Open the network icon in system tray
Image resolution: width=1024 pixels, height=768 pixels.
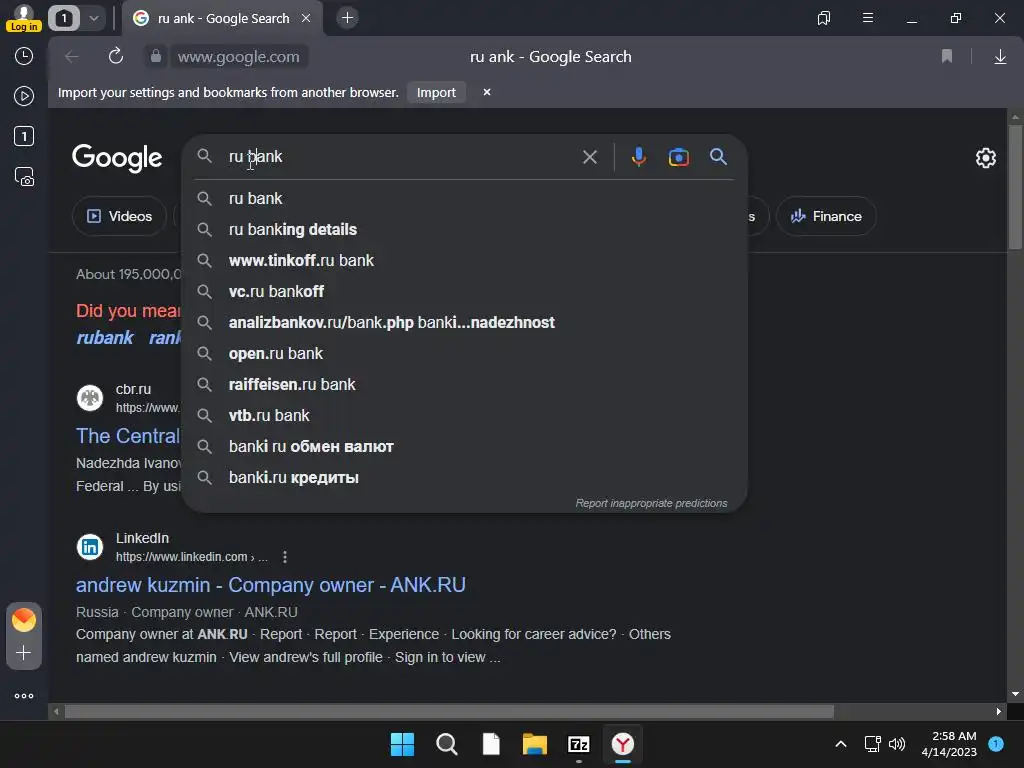pos(872,744)
